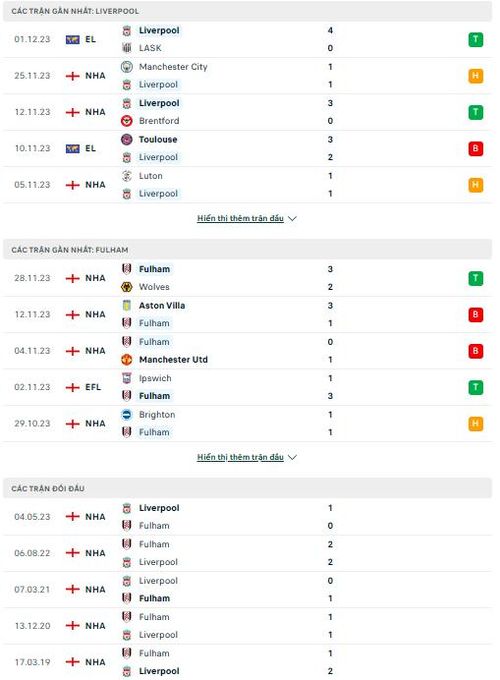
Task: Open the 04.05.23 Liverpool vs Fulham match row
Action: (248, 517)
